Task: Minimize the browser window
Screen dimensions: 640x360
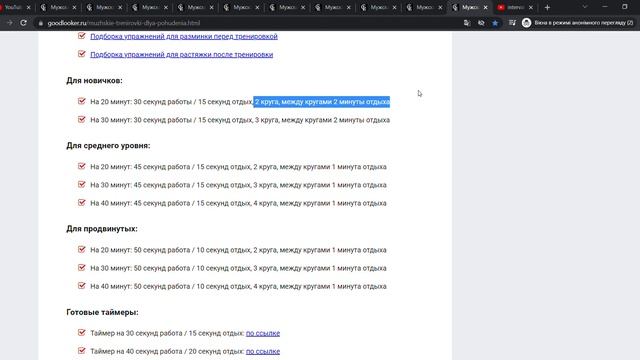Action: tap(605, 7)
